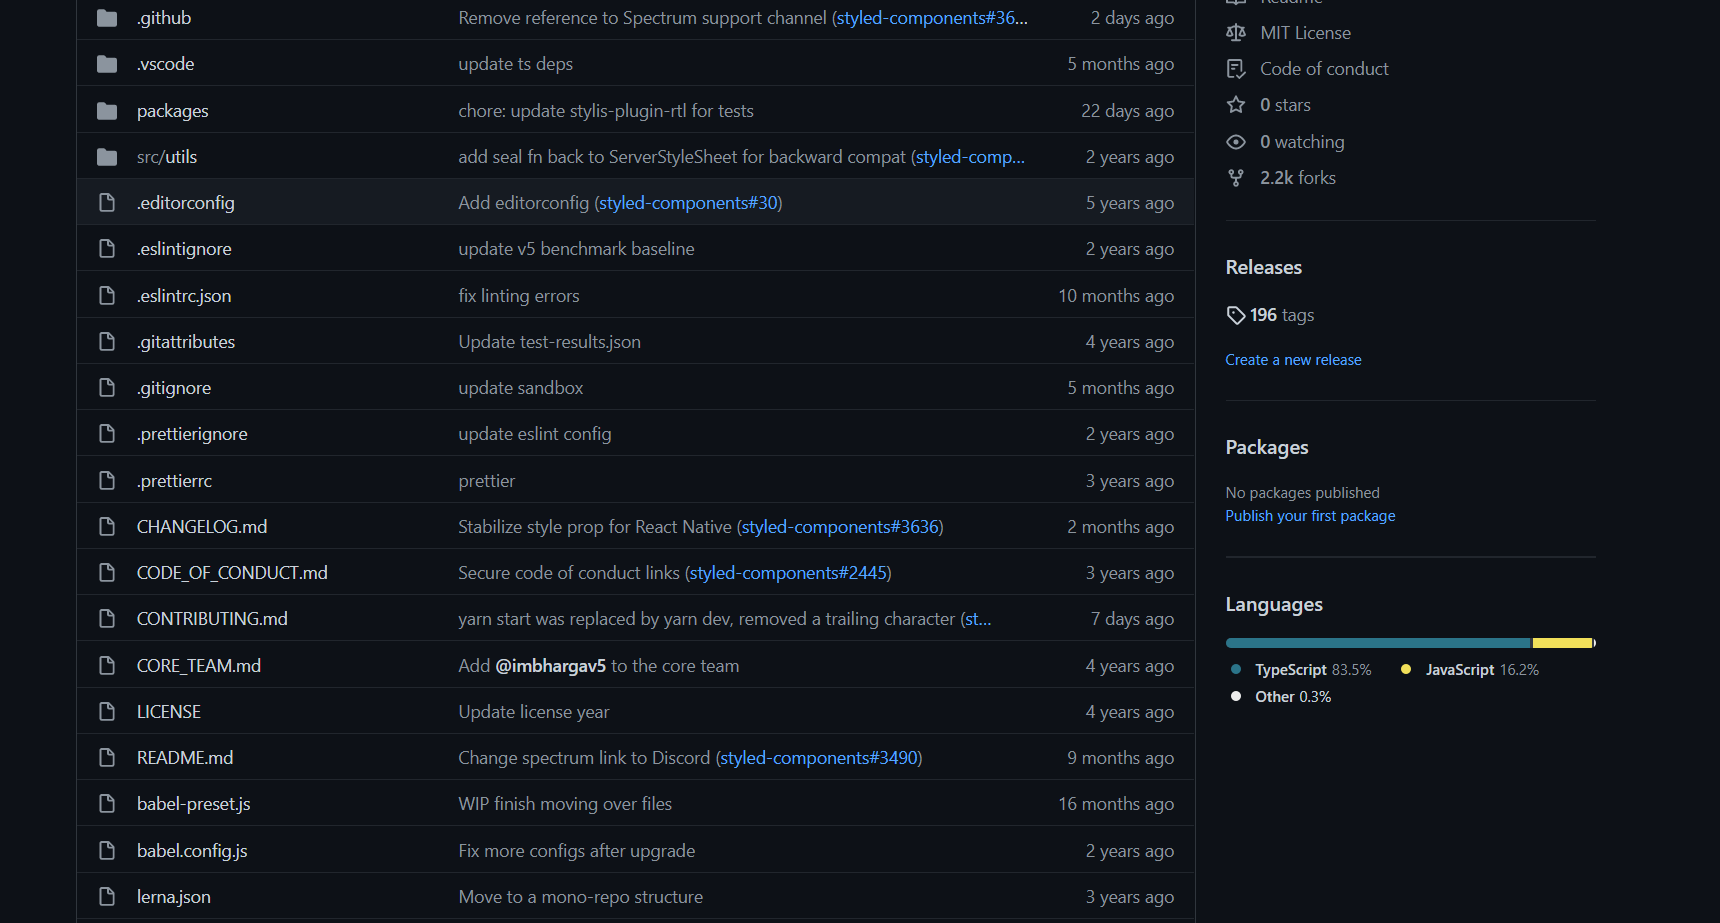
Task: Click the file icon beside .editorconfig
Action: tap(107, 203)
